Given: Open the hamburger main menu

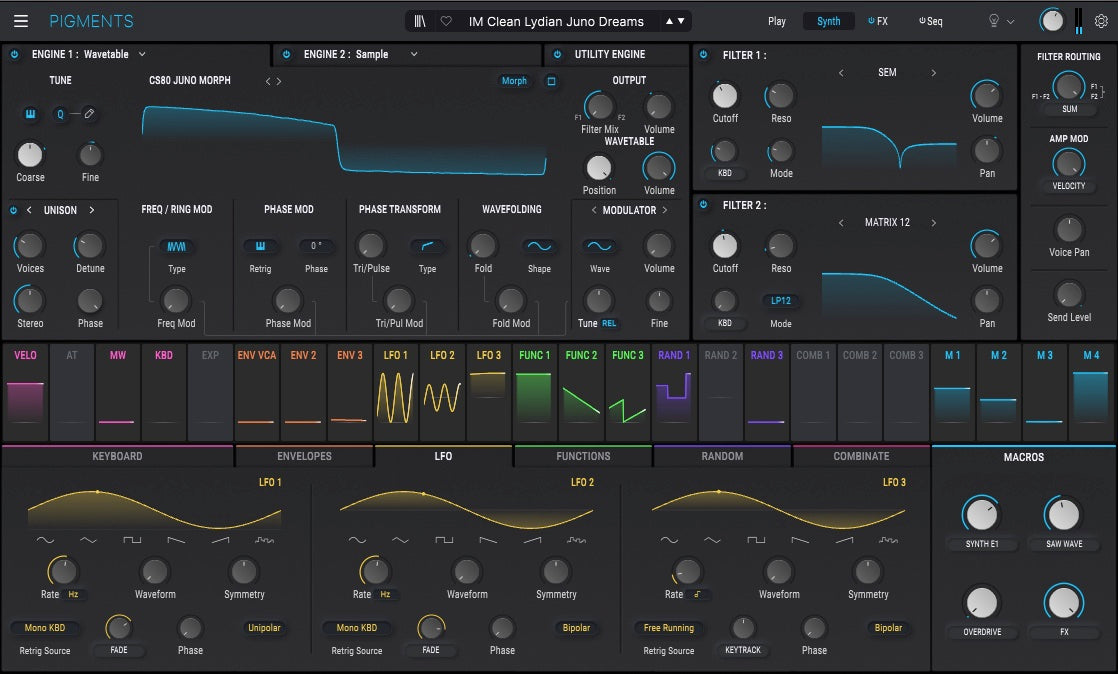Looking at the screenshot, I should tap(21, 21).
